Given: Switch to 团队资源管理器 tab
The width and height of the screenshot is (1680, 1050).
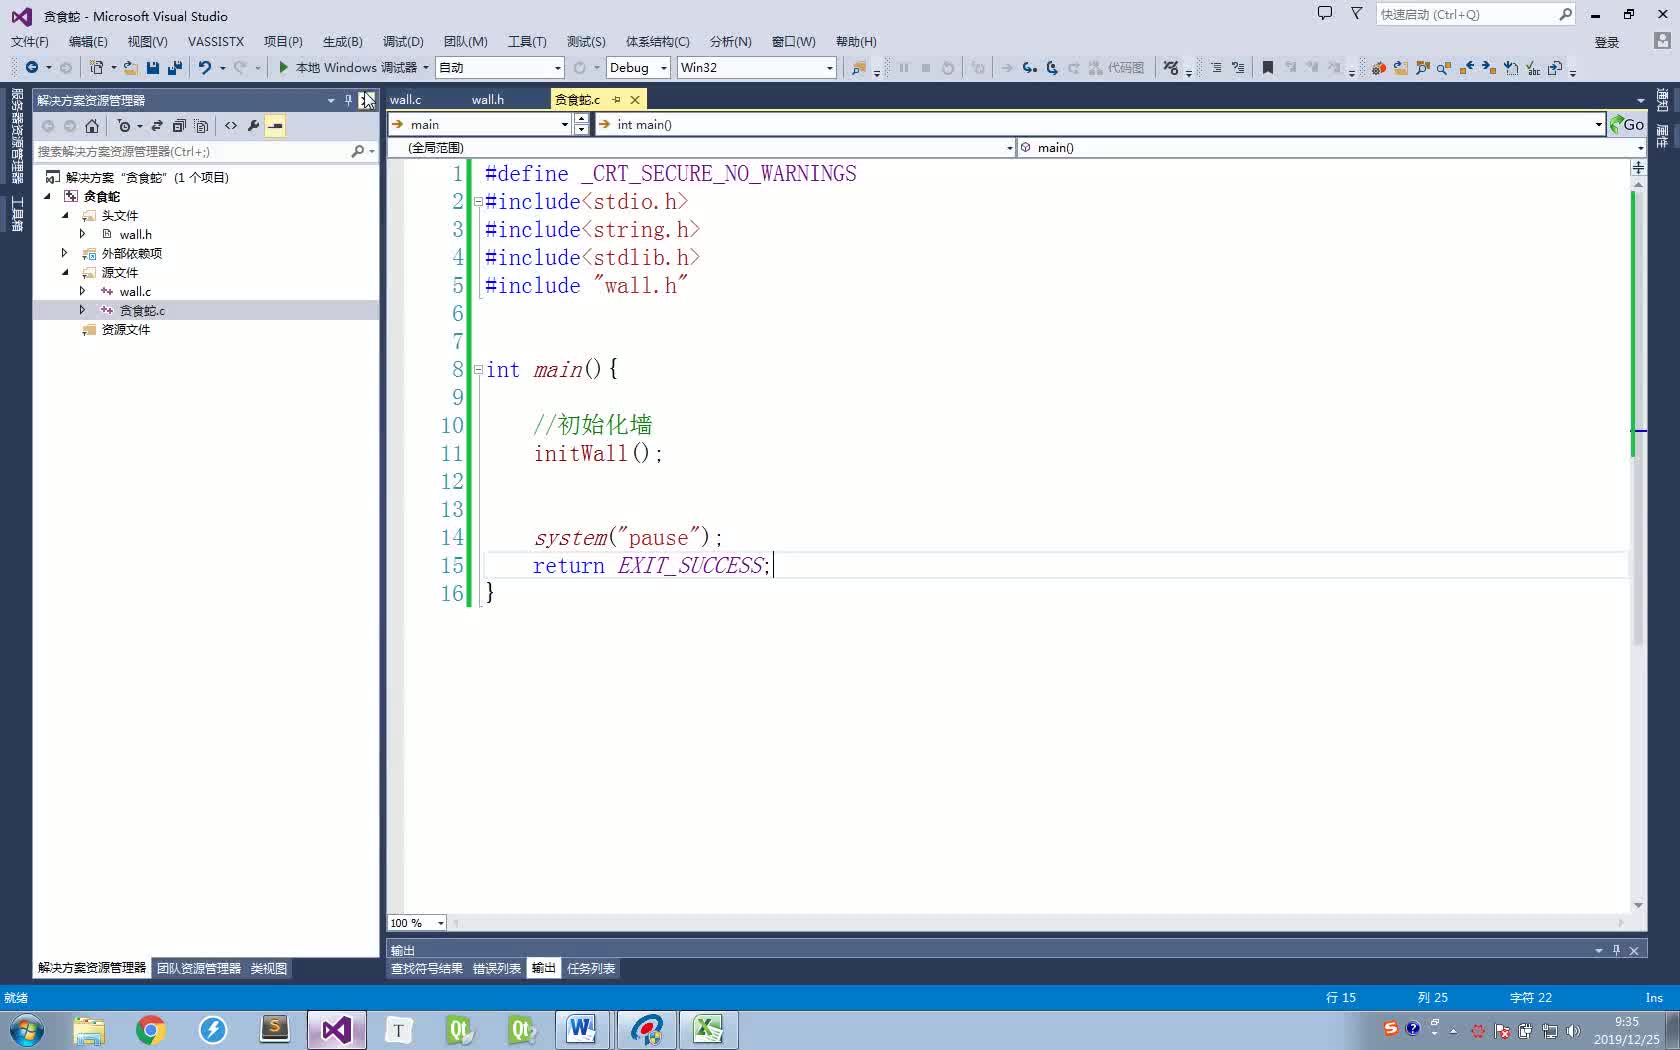Looking at the screenshot, I should [199, 968].
